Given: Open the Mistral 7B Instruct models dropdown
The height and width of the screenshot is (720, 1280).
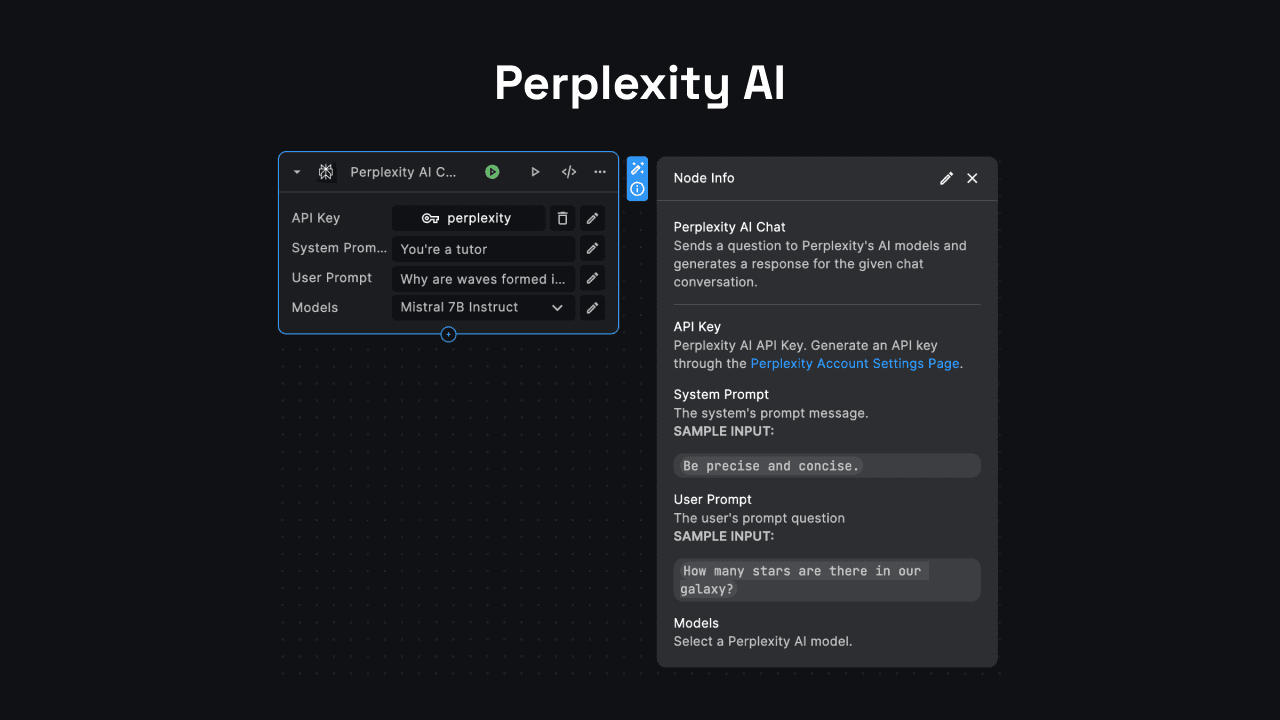Looking at the screenshot, I should point(483,308).
